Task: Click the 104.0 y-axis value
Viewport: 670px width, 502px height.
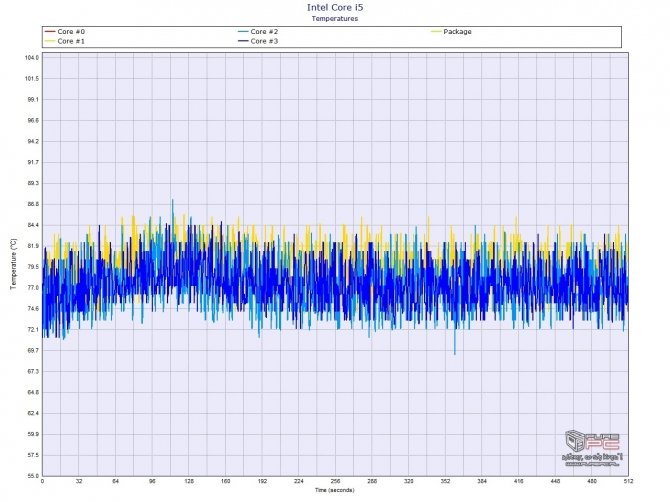Action: coord(32,58)
